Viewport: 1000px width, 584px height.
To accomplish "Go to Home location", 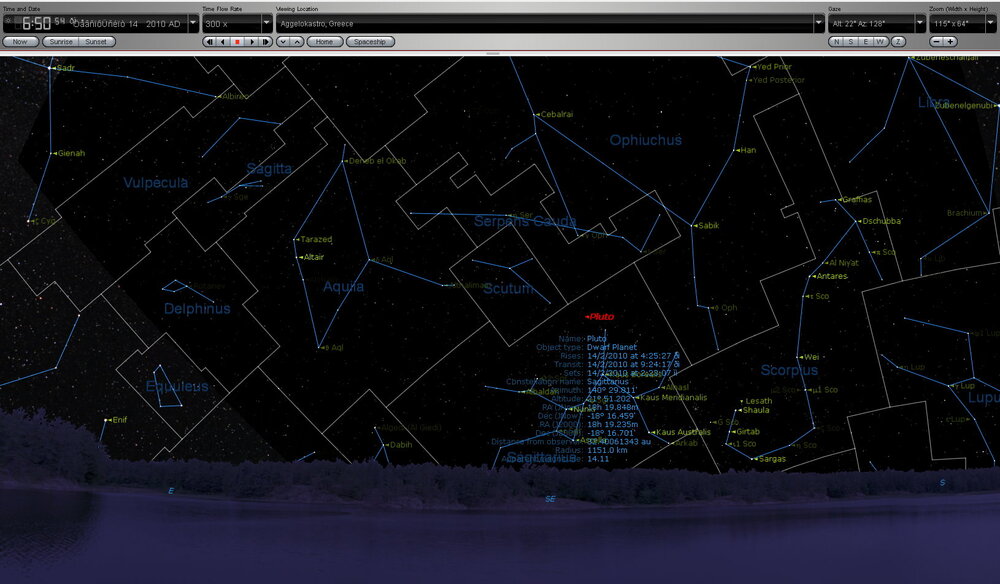I will (324, 42).
